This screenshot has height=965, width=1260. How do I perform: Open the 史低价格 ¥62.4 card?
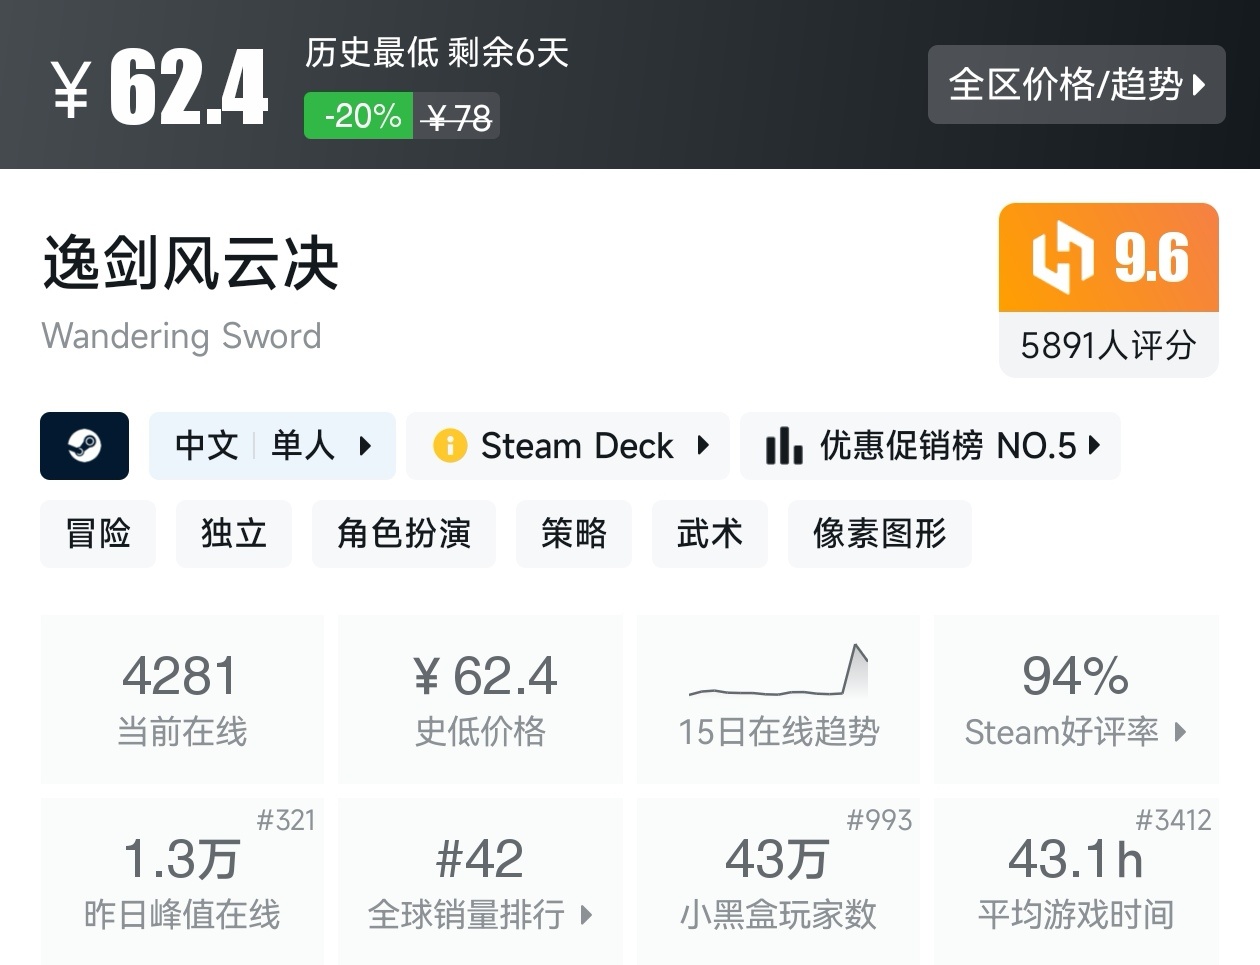(481, 699)
